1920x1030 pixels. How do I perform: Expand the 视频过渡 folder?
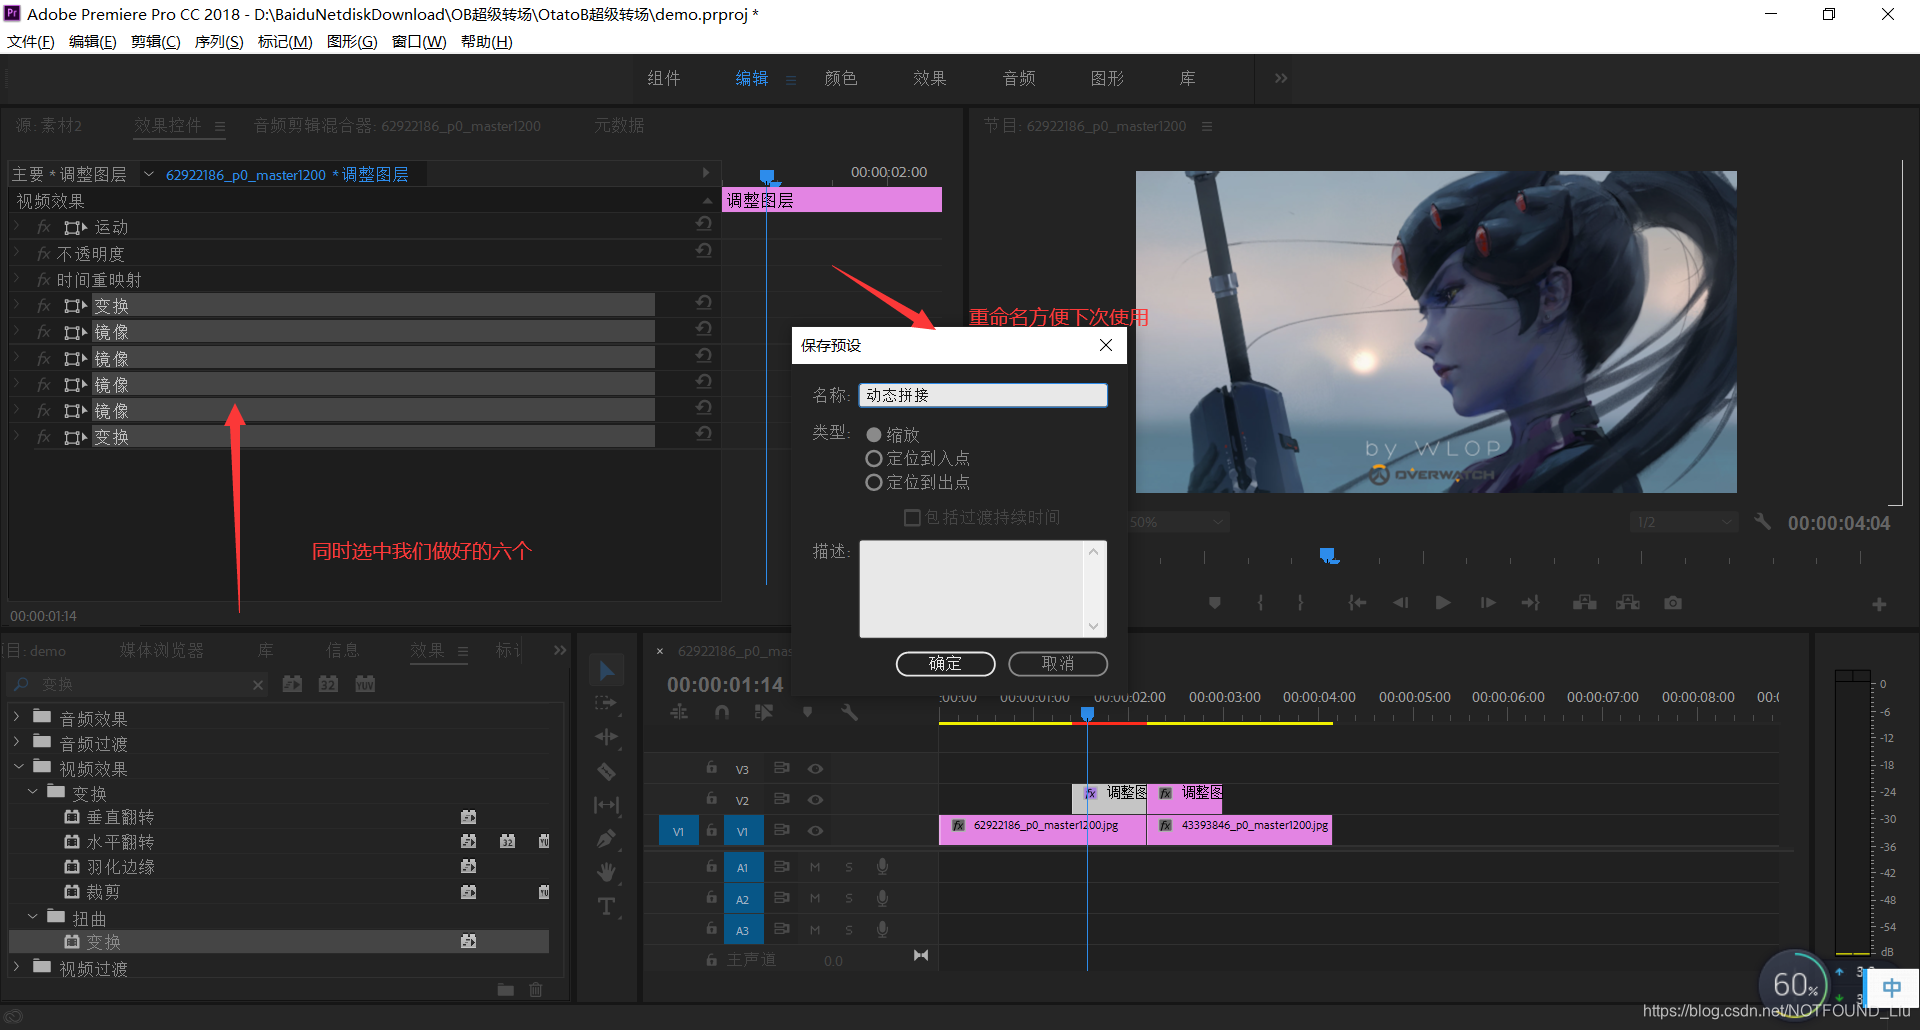point(16,967)
